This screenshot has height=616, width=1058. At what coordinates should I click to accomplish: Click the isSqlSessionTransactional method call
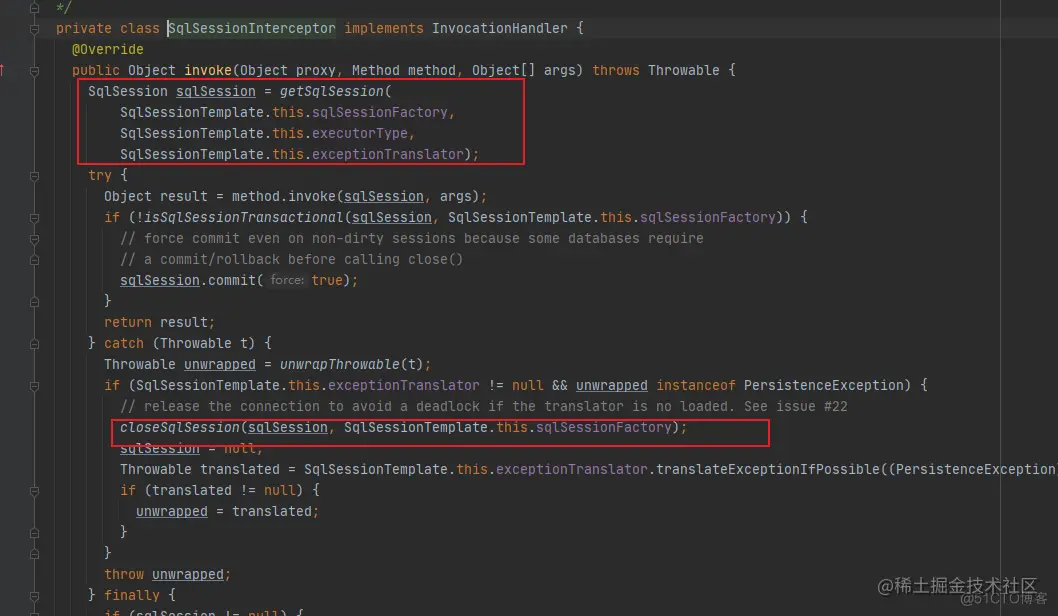pos(244,217)
